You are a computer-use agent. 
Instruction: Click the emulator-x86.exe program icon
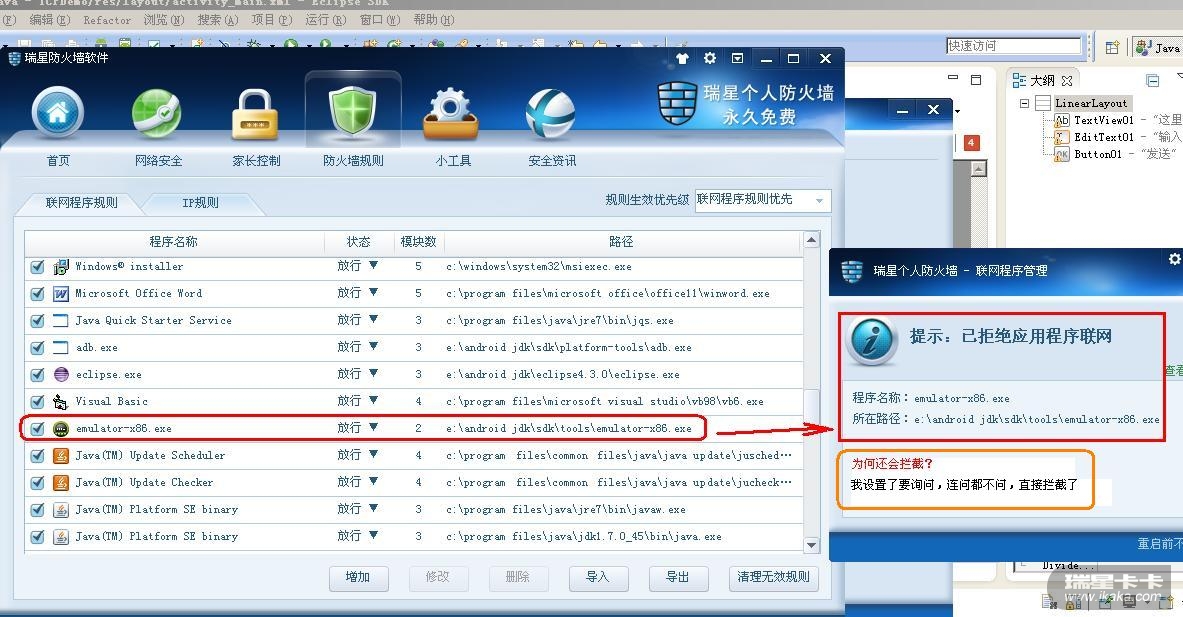coord(61,428)
